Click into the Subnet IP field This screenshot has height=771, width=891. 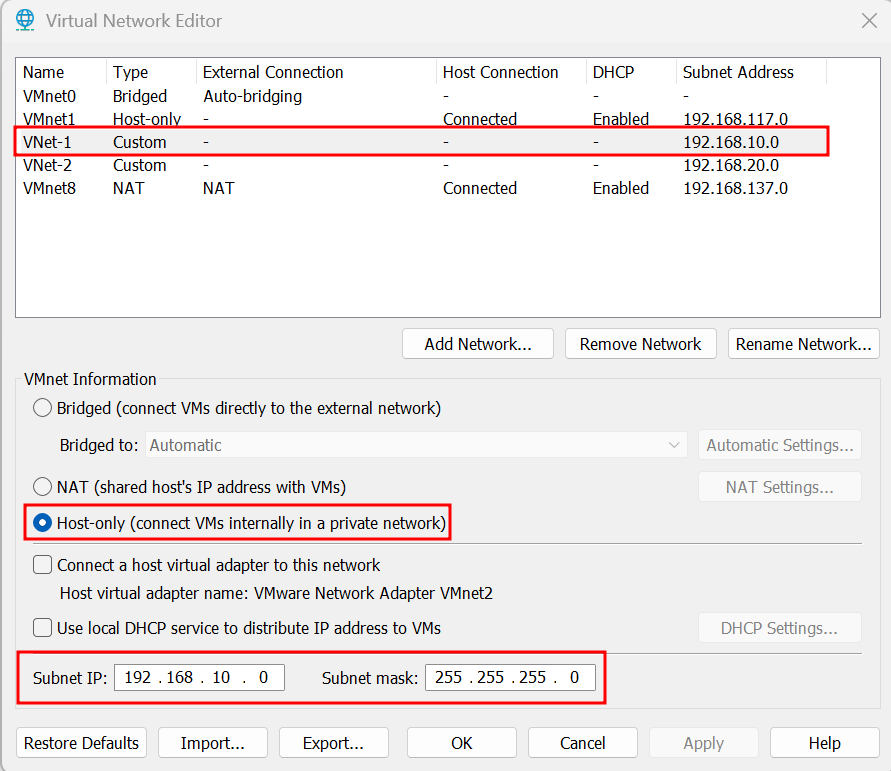pyautogui.click(x=199, y=677)
